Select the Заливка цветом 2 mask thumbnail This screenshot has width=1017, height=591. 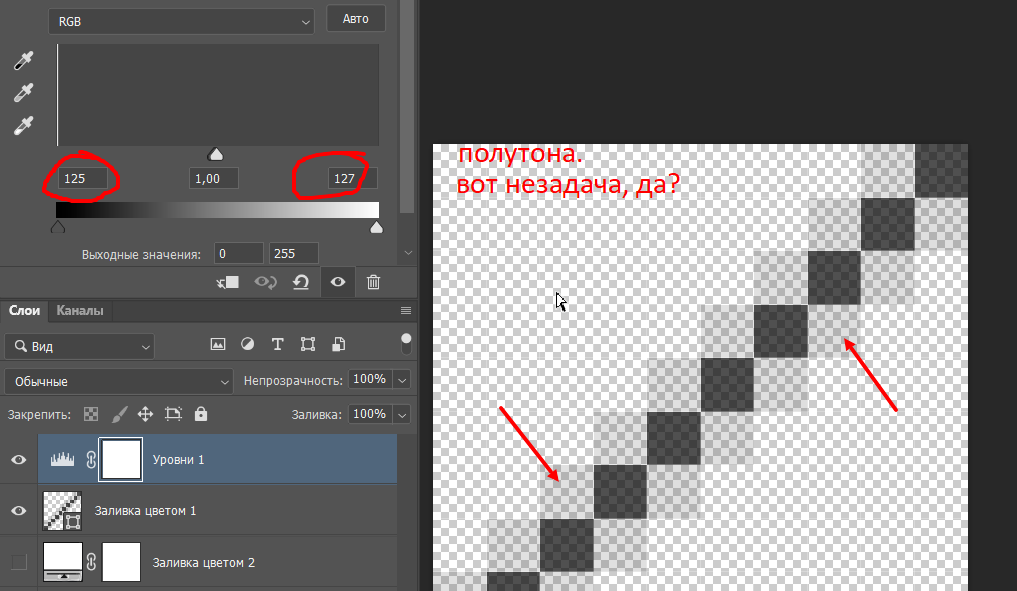(121, 562)
